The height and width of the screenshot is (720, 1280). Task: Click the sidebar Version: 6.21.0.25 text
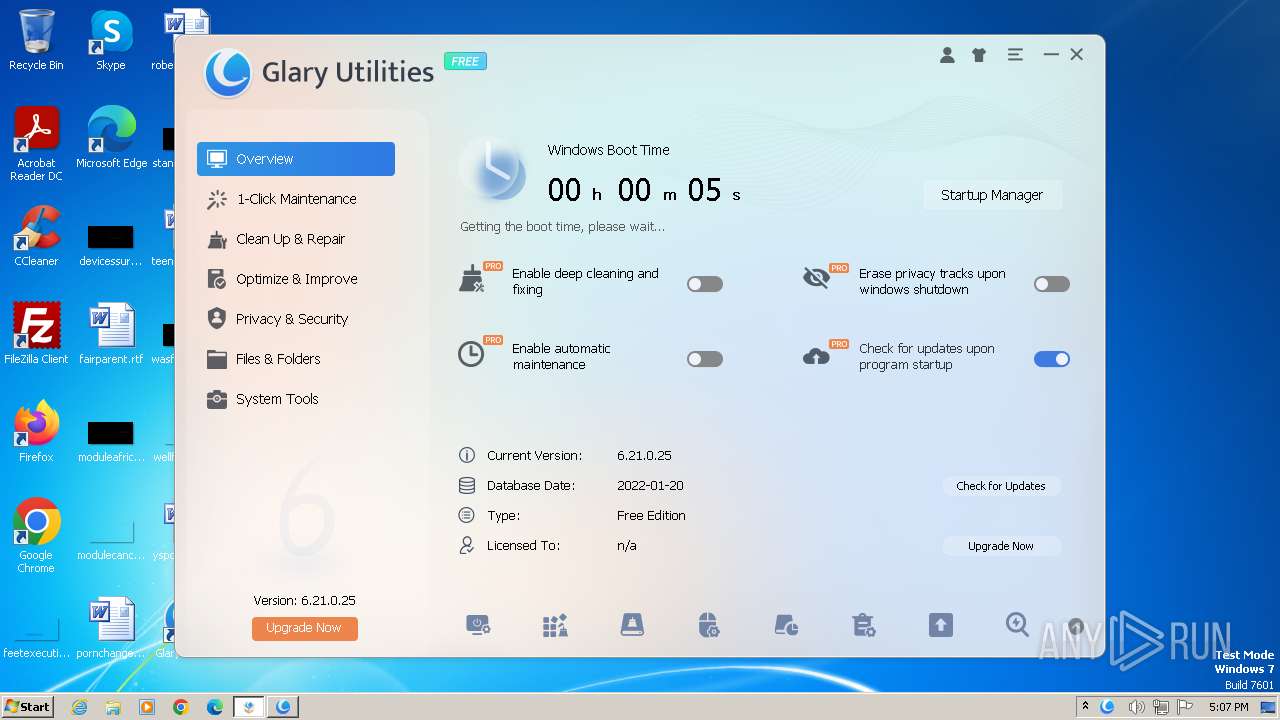tap(304, 600)
